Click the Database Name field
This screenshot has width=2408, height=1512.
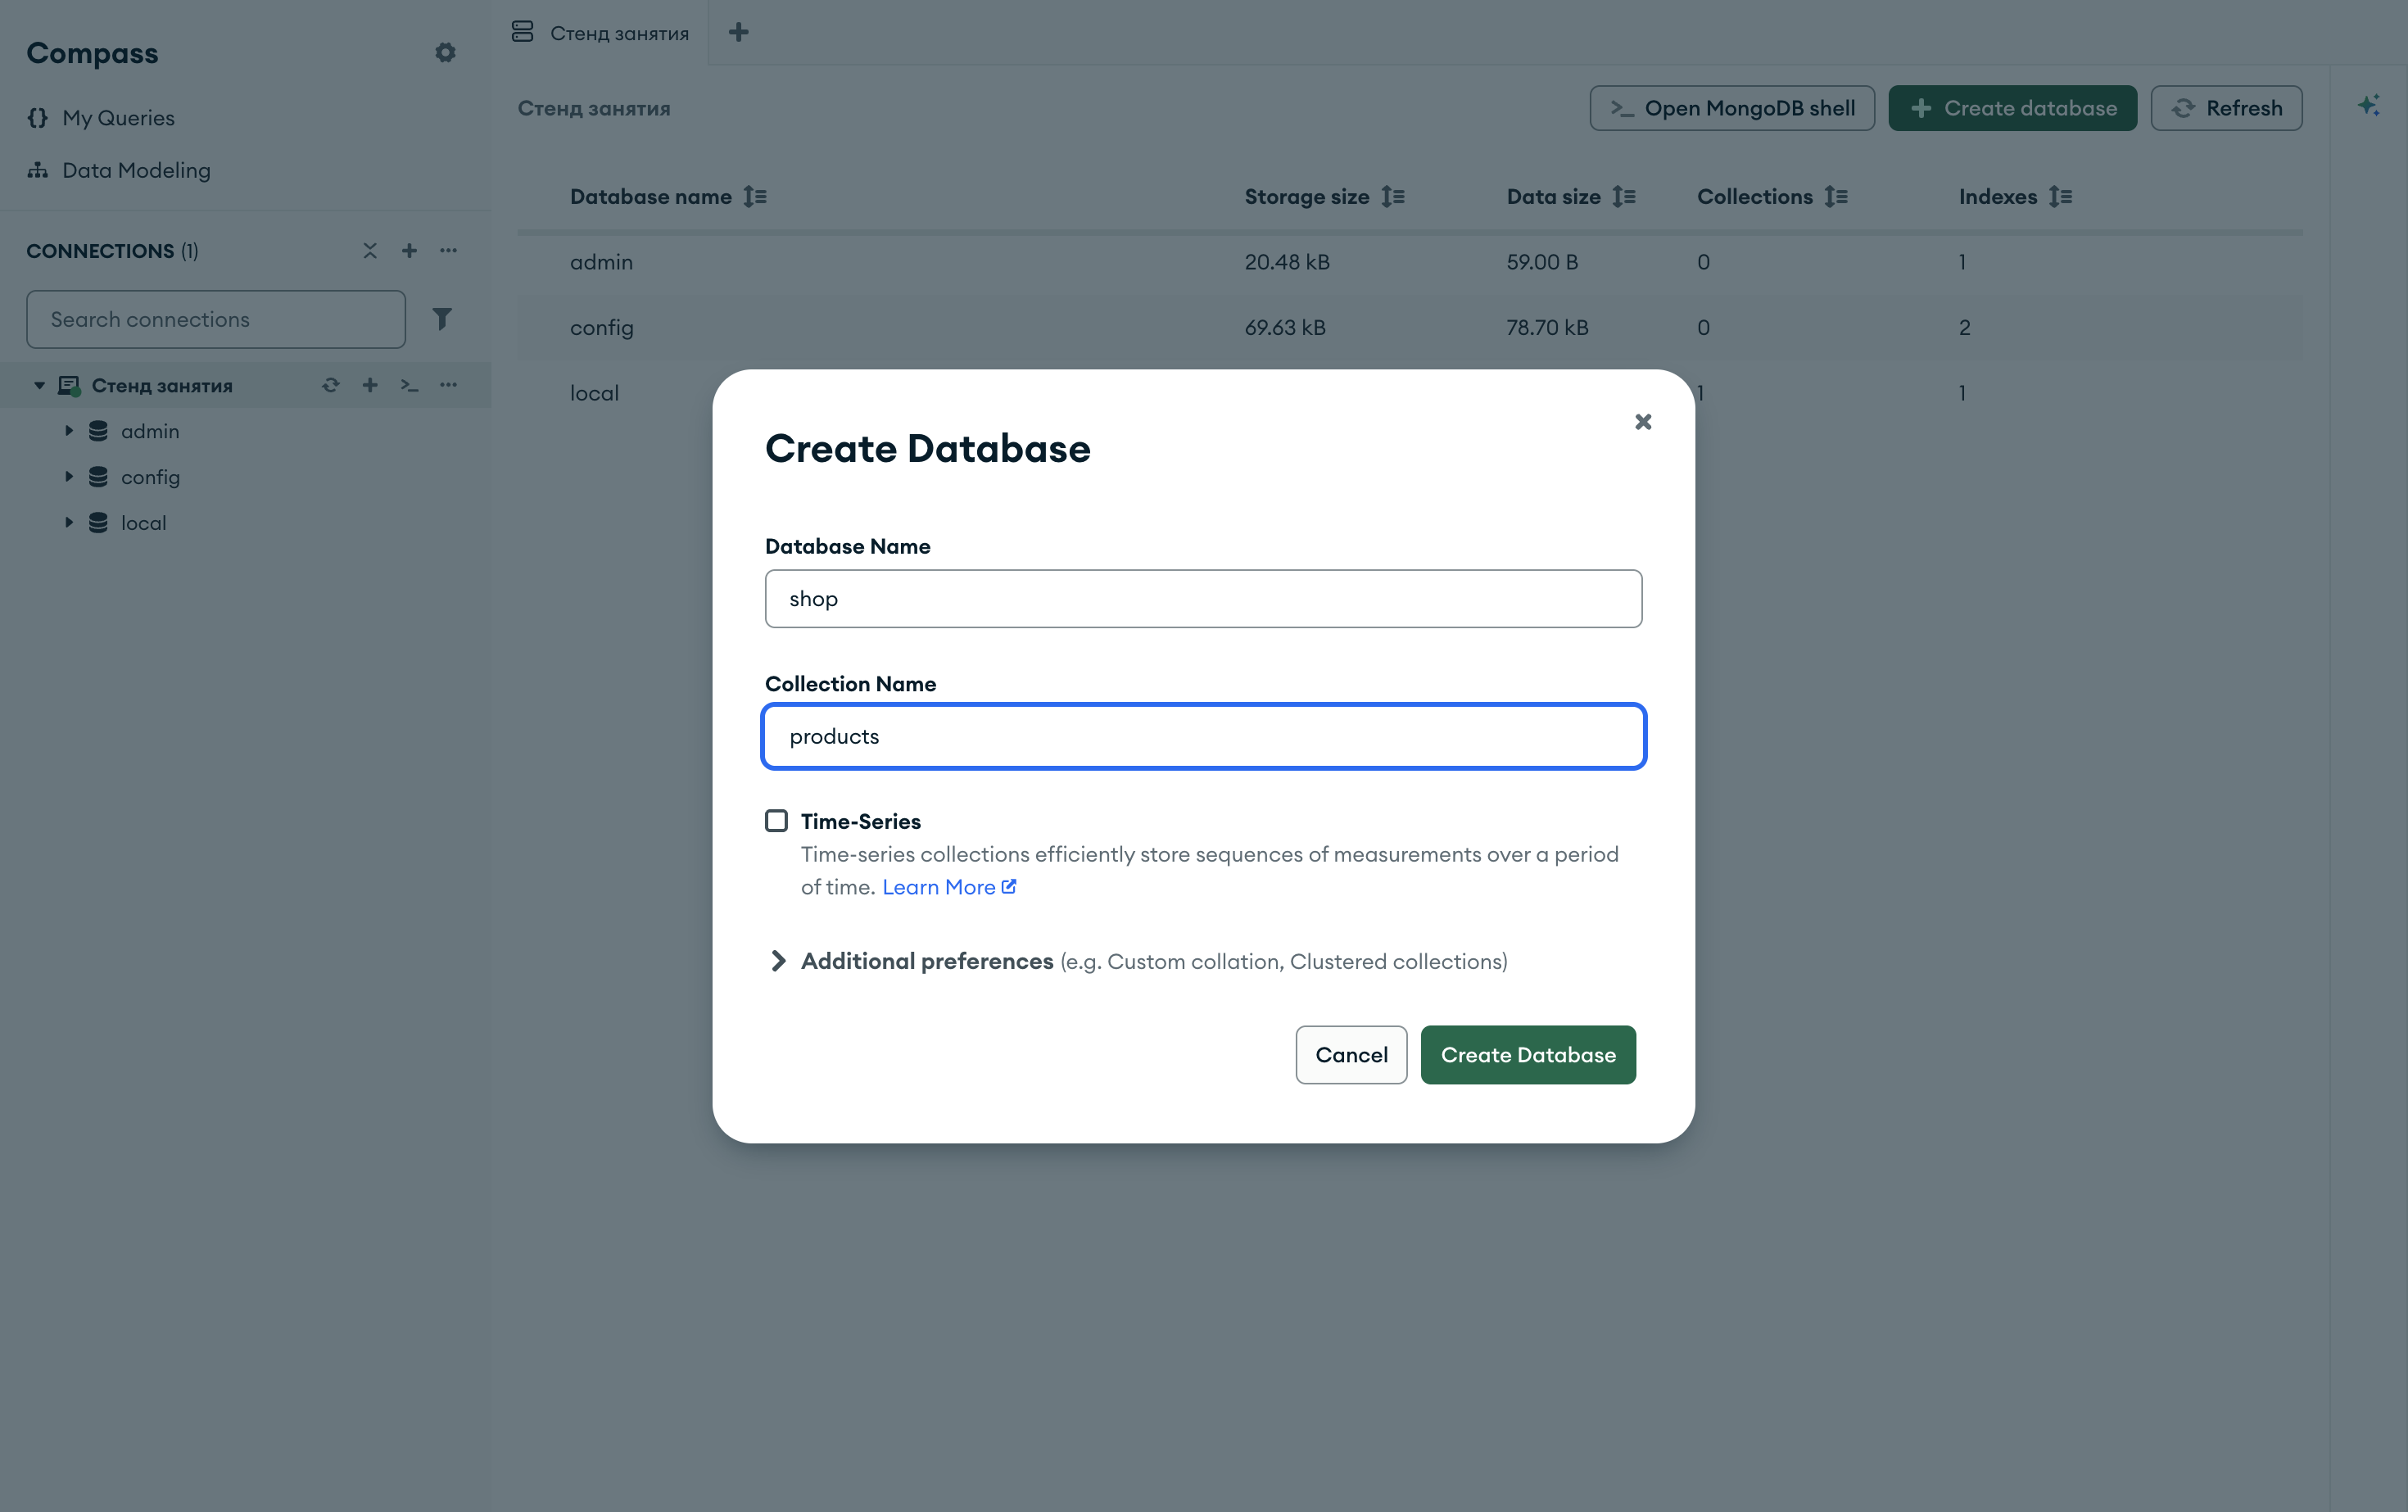1203,599
